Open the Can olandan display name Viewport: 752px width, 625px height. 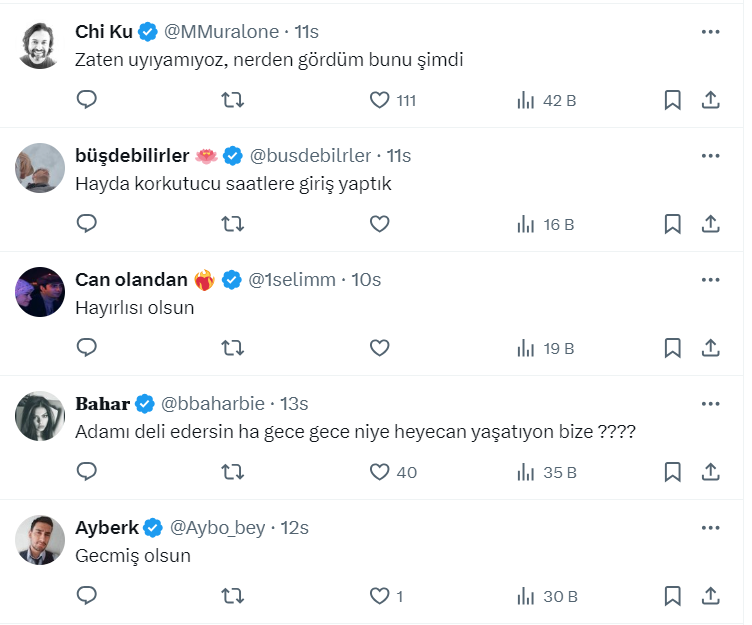pos(132,280)
